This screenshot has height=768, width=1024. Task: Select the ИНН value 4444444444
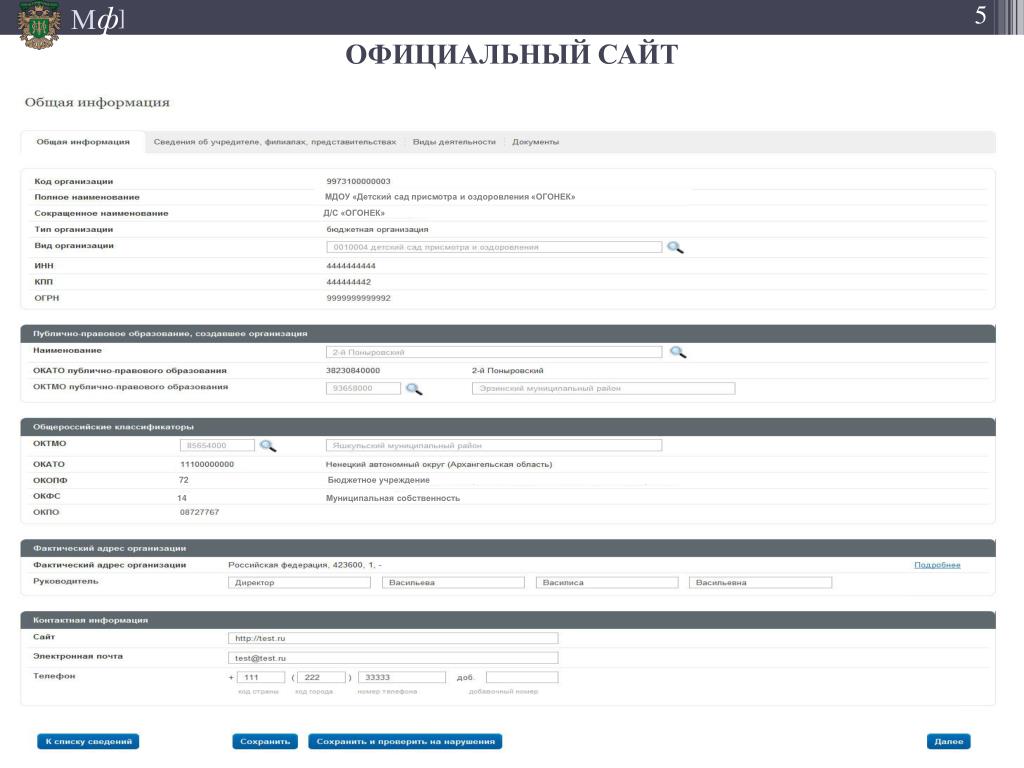[351, 266]
